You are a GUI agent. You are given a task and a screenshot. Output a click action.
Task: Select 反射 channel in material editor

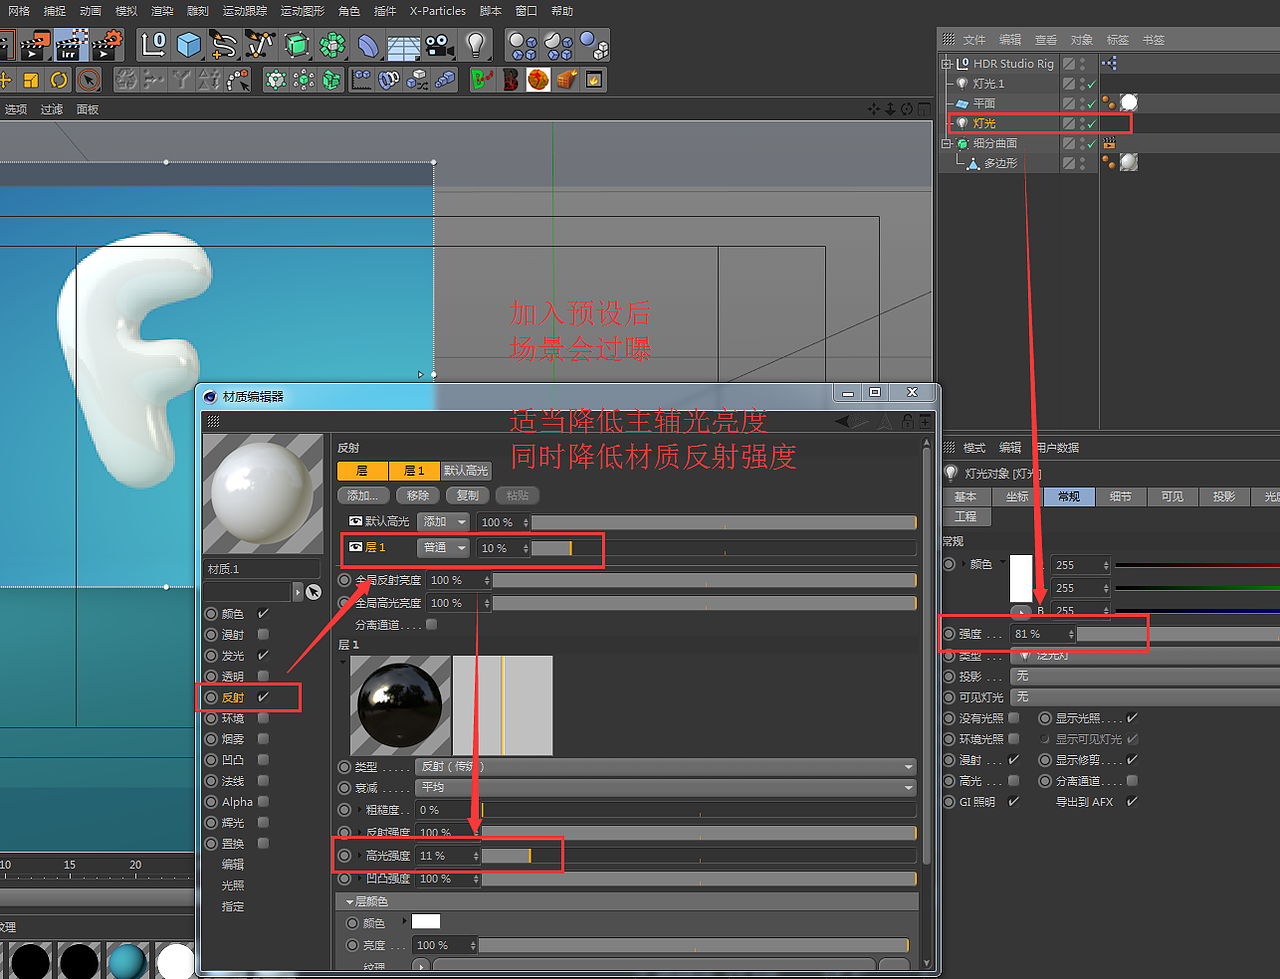pos(233,697)
